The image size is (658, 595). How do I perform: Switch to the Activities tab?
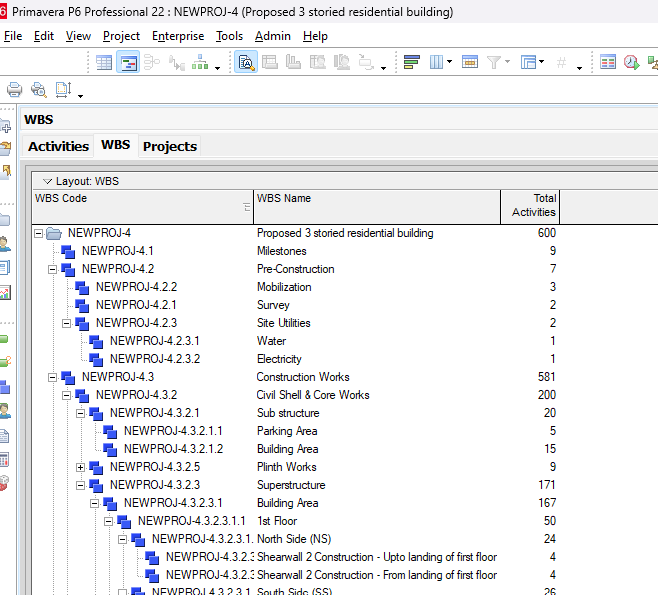(x=58, y=146)
